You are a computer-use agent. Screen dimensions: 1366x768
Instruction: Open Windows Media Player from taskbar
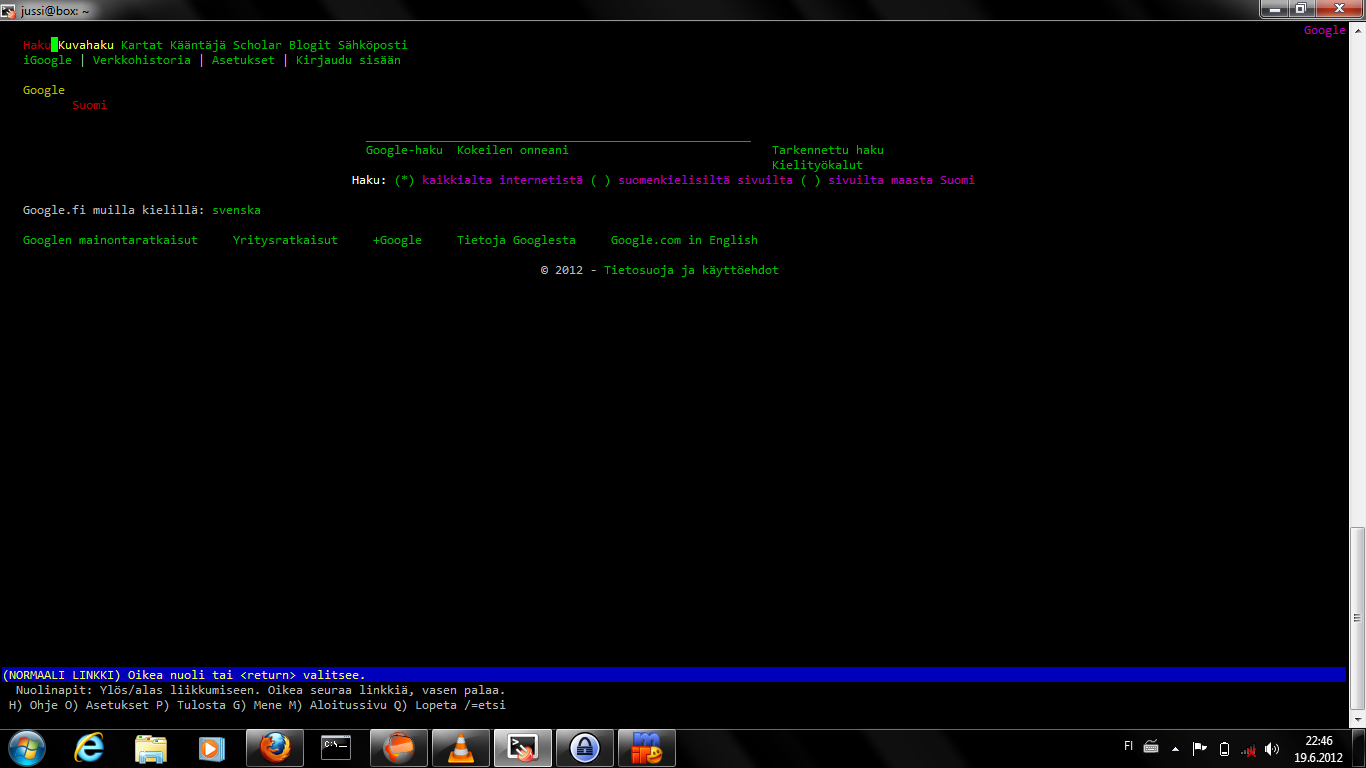(211, 748)
